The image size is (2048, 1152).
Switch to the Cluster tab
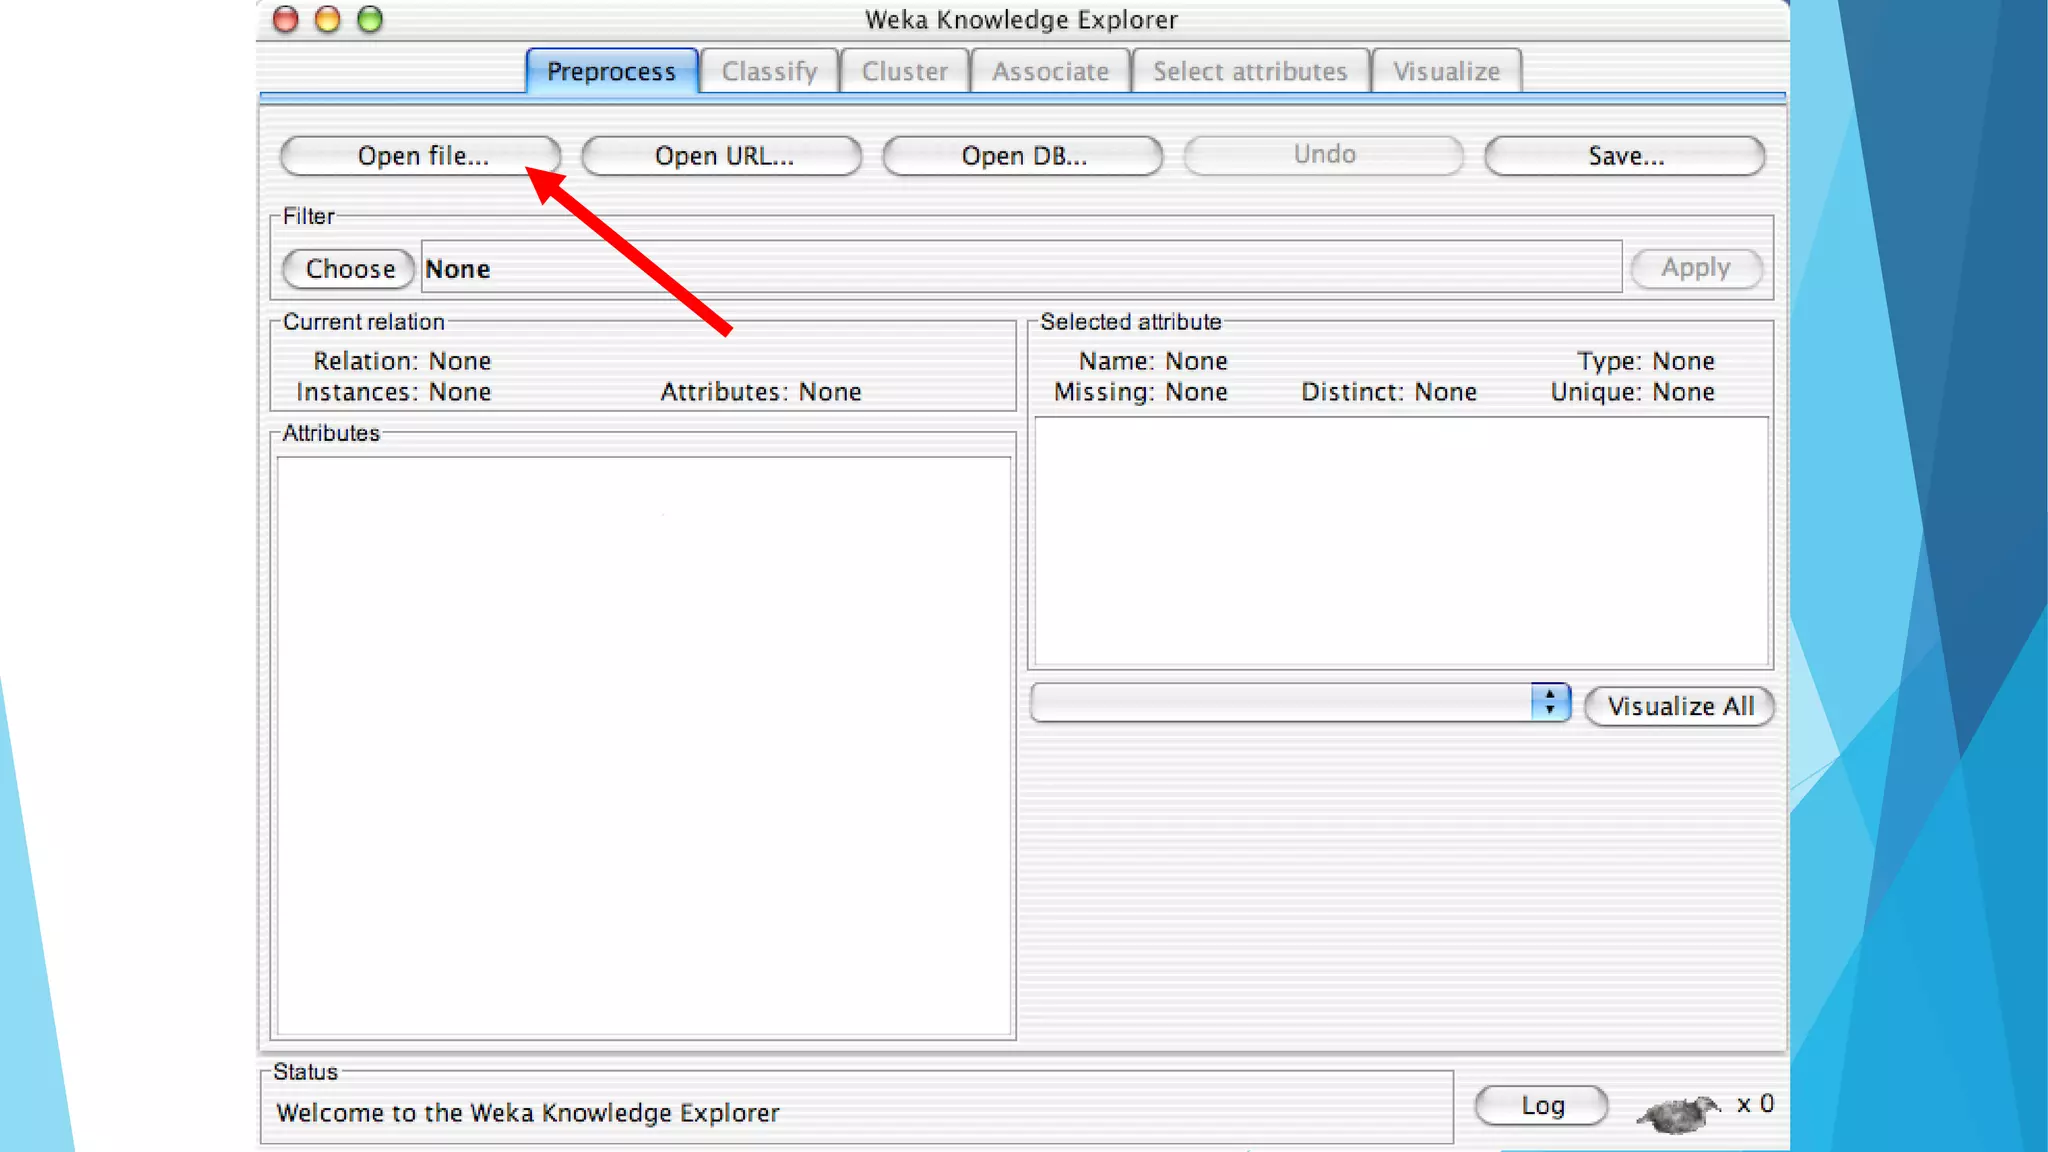tap(904, 72)
